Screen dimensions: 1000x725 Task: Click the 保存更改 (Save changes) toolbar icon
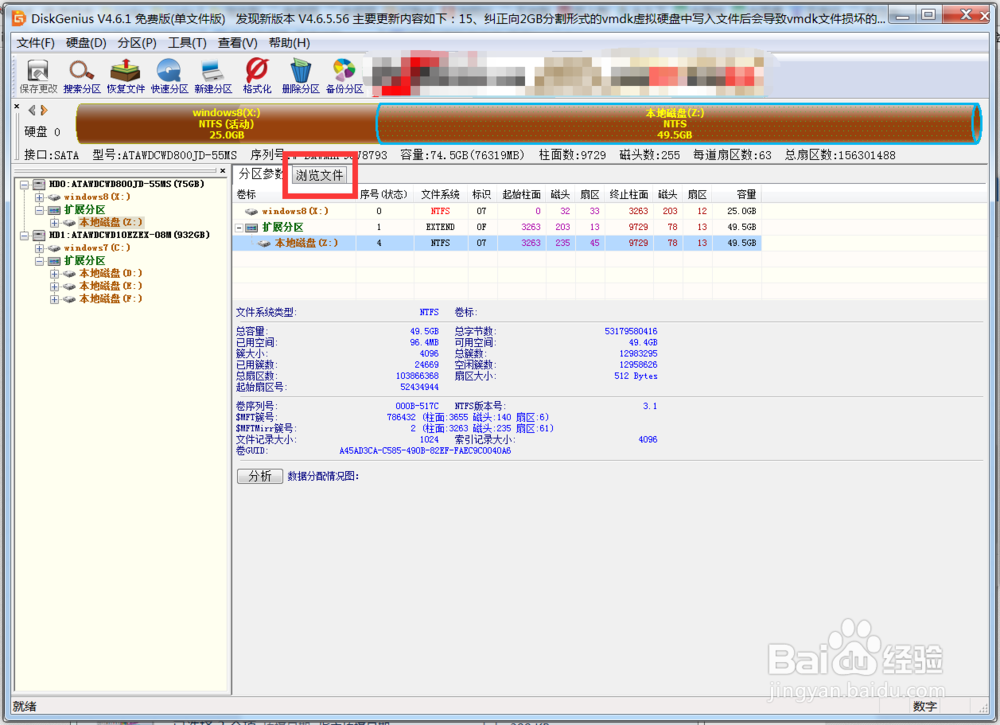click(38, 76)
